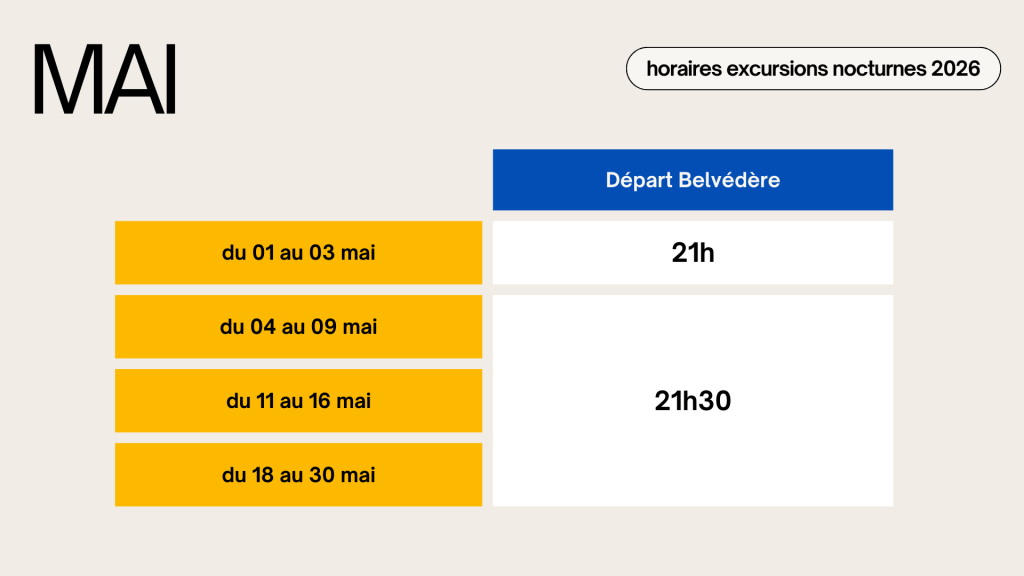The height and width of the screenshot is (576, 1024).
Task: Click the word nocturnes in the pill
Action: click(877, 69)
